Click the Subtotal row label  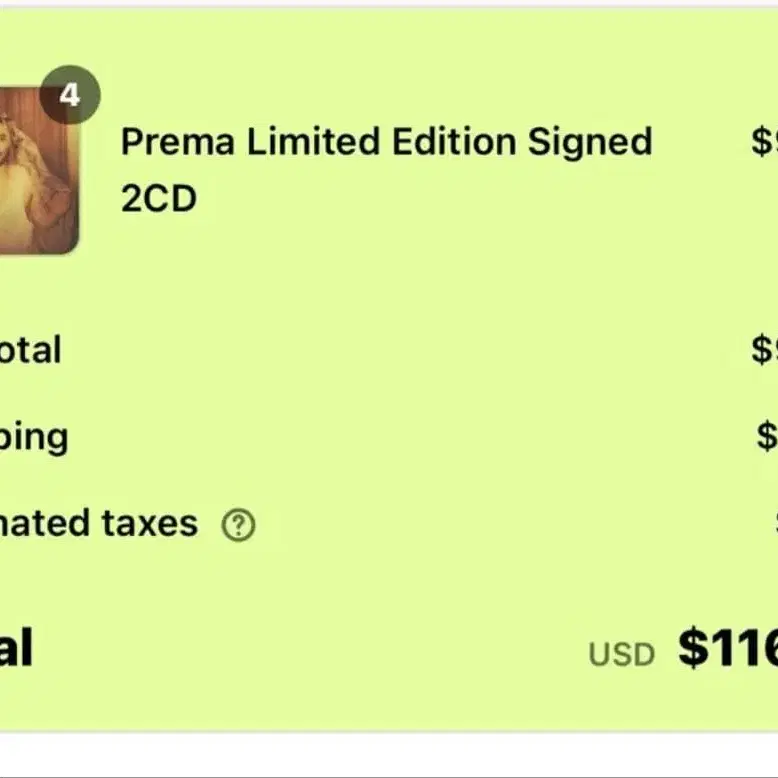pyautogui.click(x=30, y=350)
